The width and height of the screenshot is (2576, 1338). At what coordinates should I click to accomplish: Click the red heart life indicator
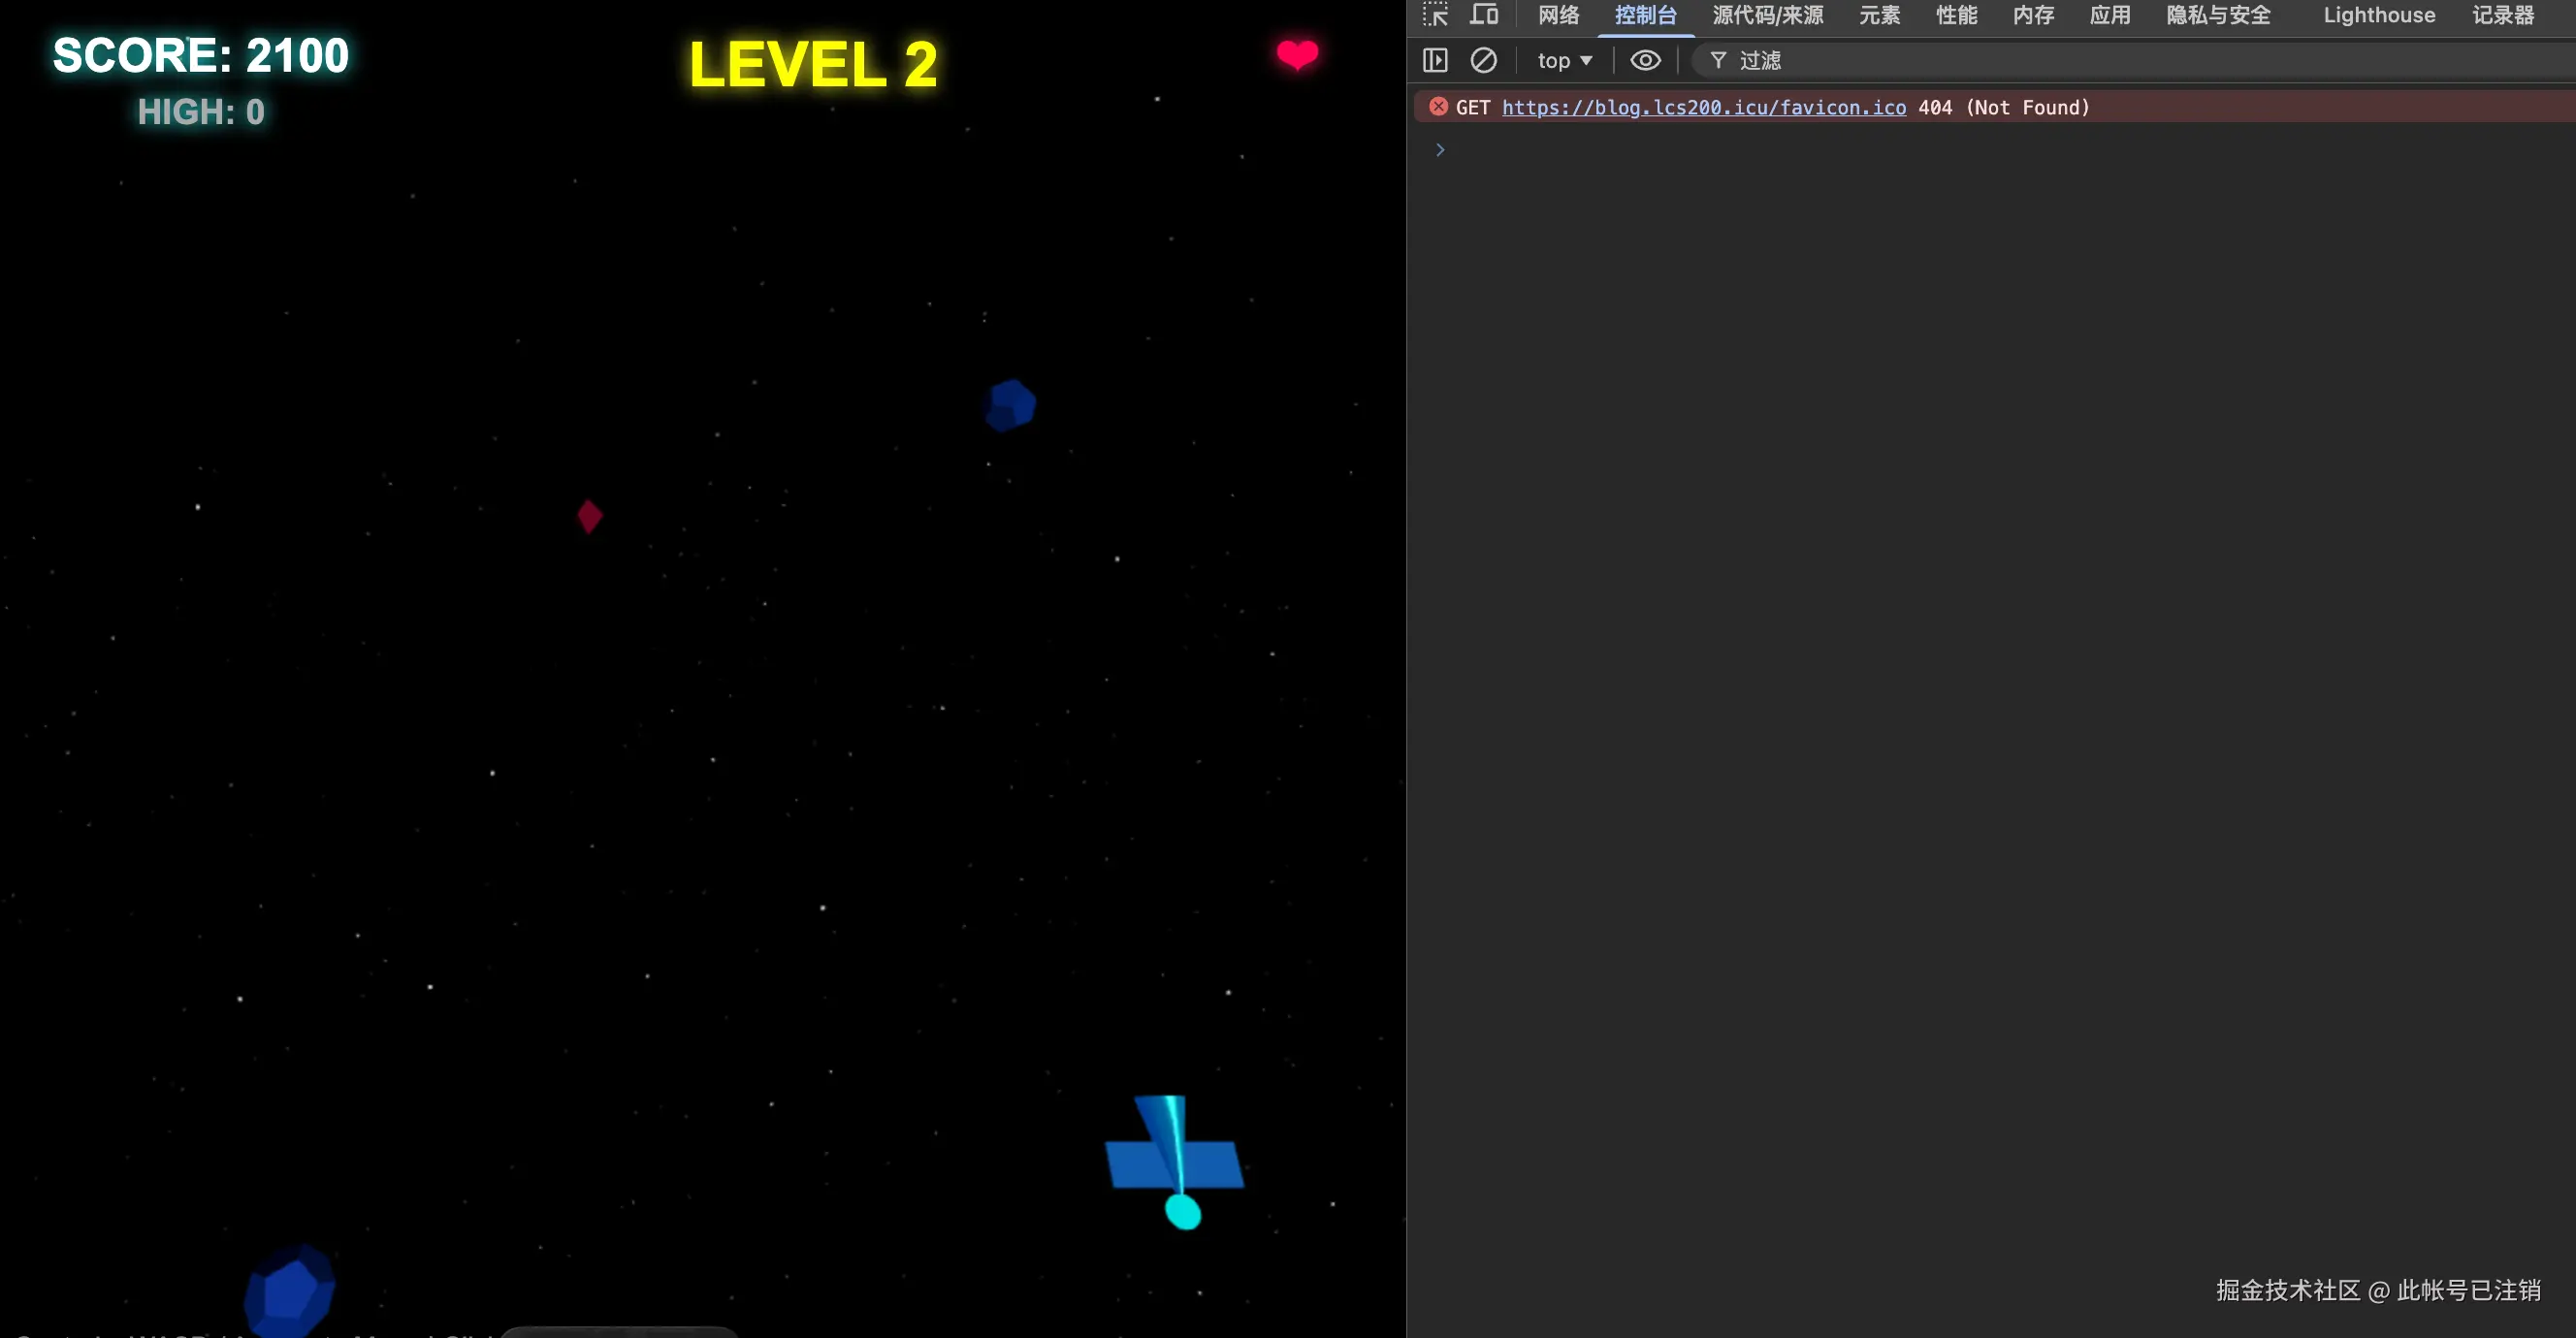tap(1297, 54)
